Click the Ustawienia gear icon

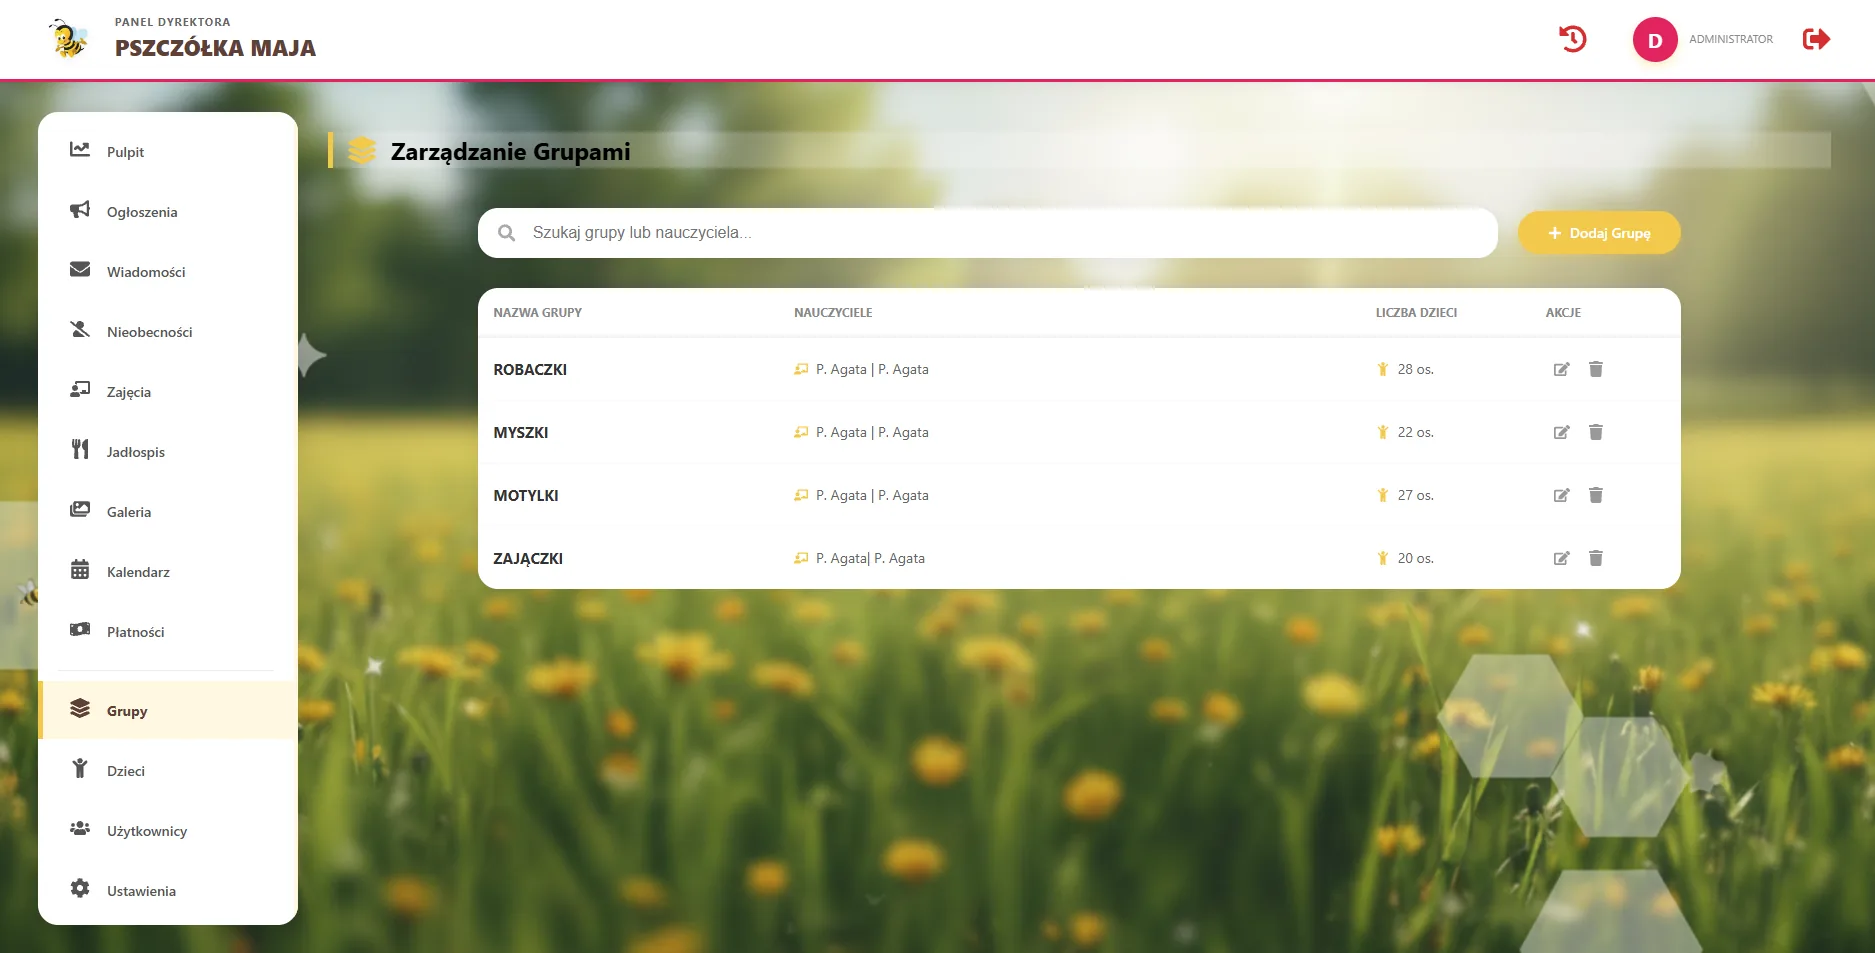(80, 889)
